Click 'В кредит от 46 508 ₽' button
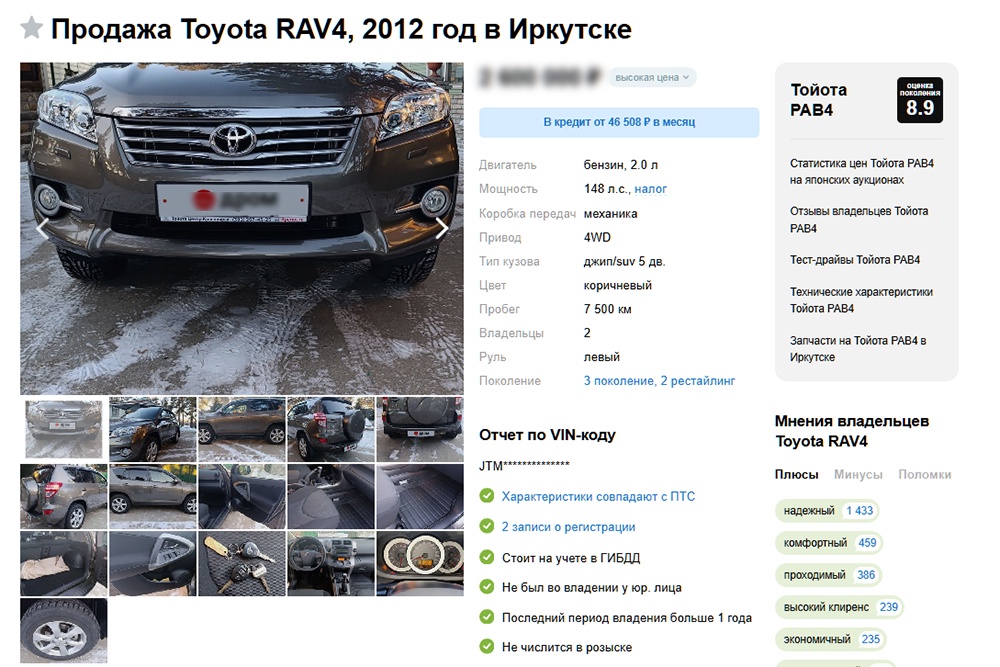Viewport: 1000px width, 667px height. coord(619,122)
